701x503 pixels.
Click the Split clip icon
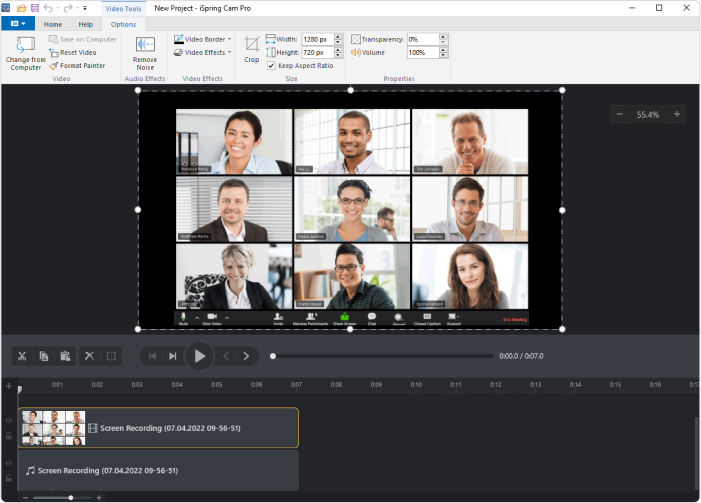pyautogui.click(x=111, y=356)
